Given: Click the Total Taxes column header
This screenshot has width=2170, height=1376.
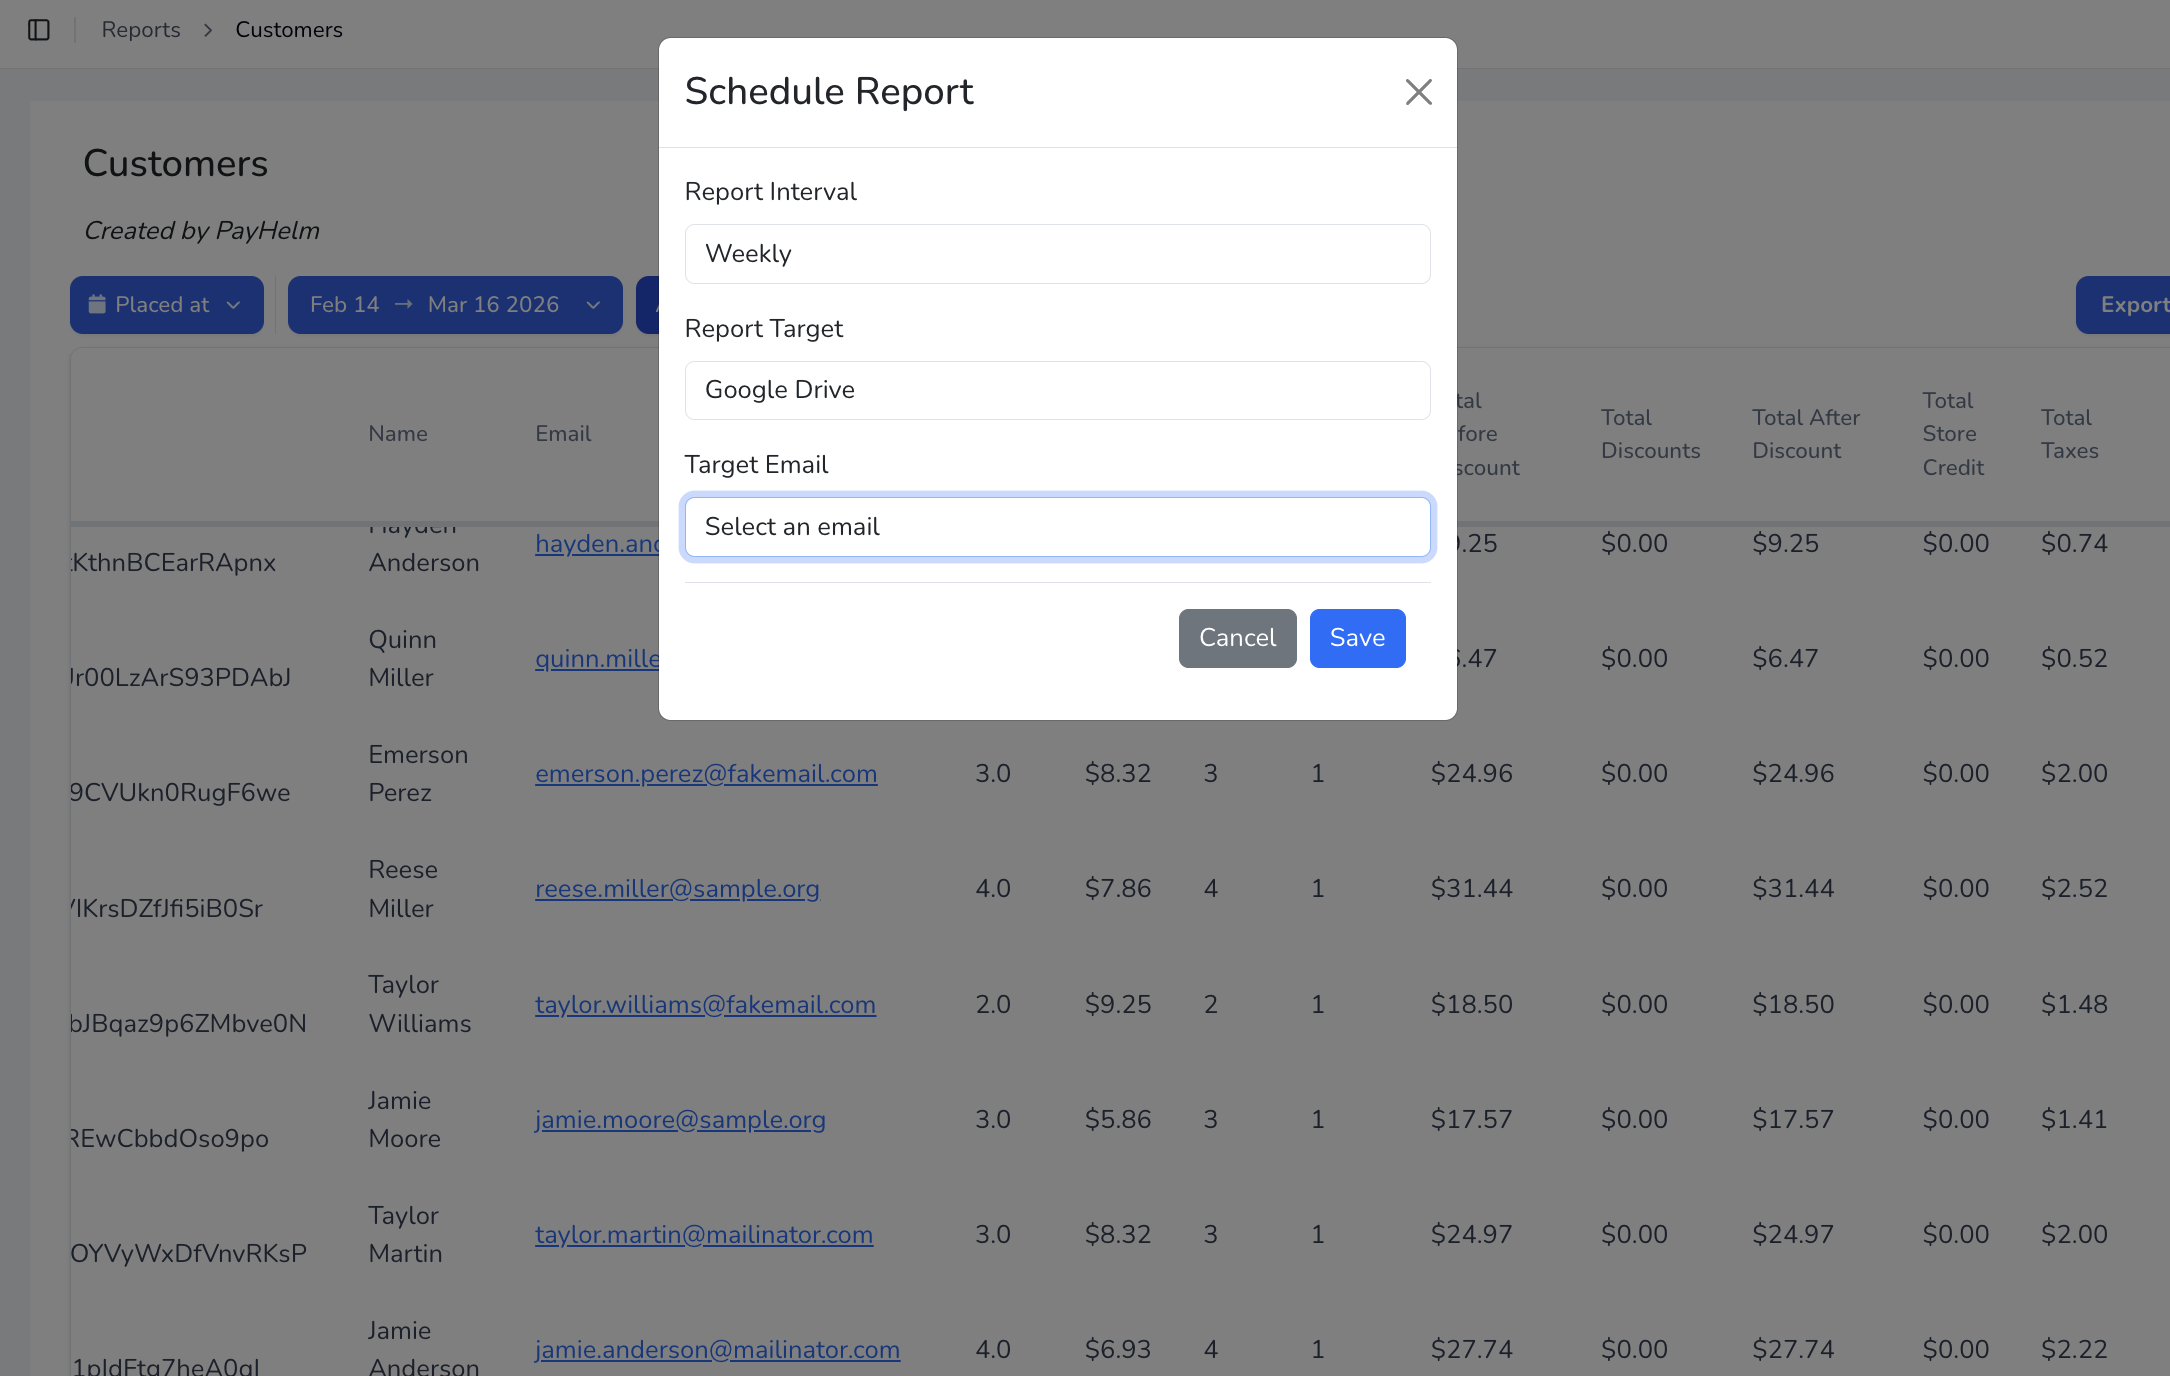Looking at the screenshot, I should point(2070,434).
